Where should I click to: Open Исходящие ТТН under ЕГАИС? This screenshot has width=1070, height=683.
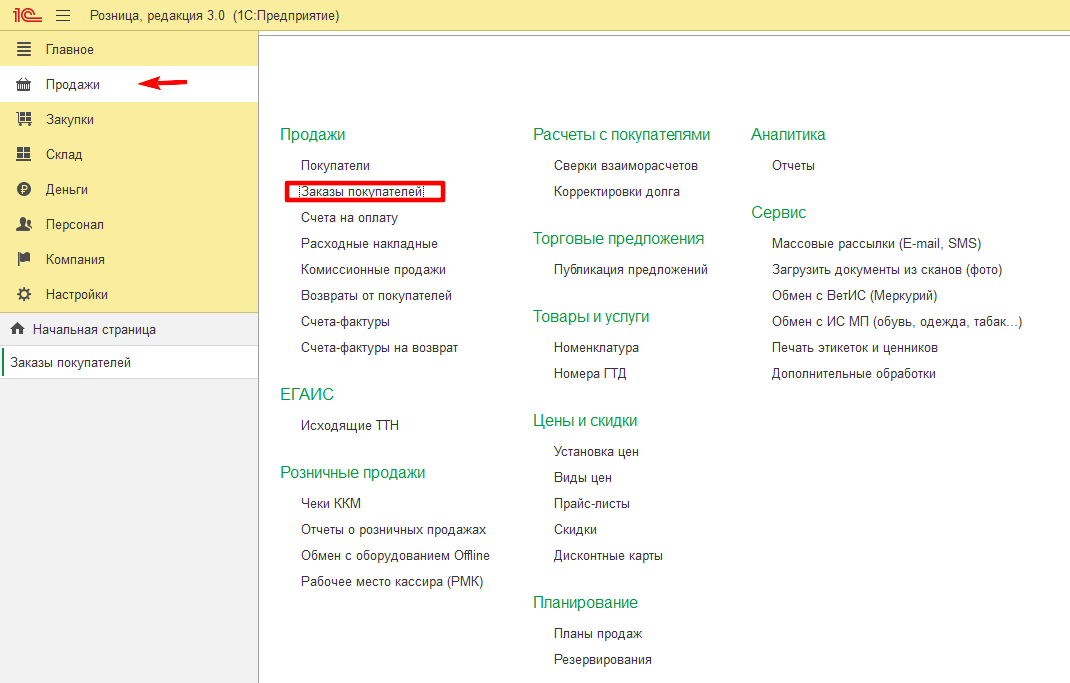[349, 426]
